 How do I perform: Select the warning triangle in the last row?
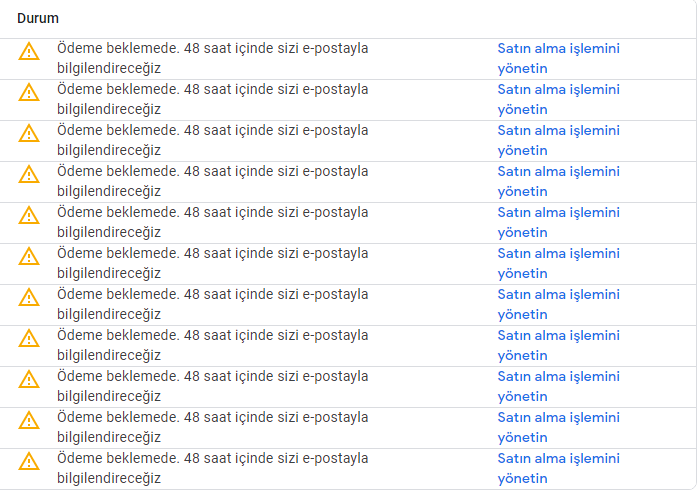29,461
